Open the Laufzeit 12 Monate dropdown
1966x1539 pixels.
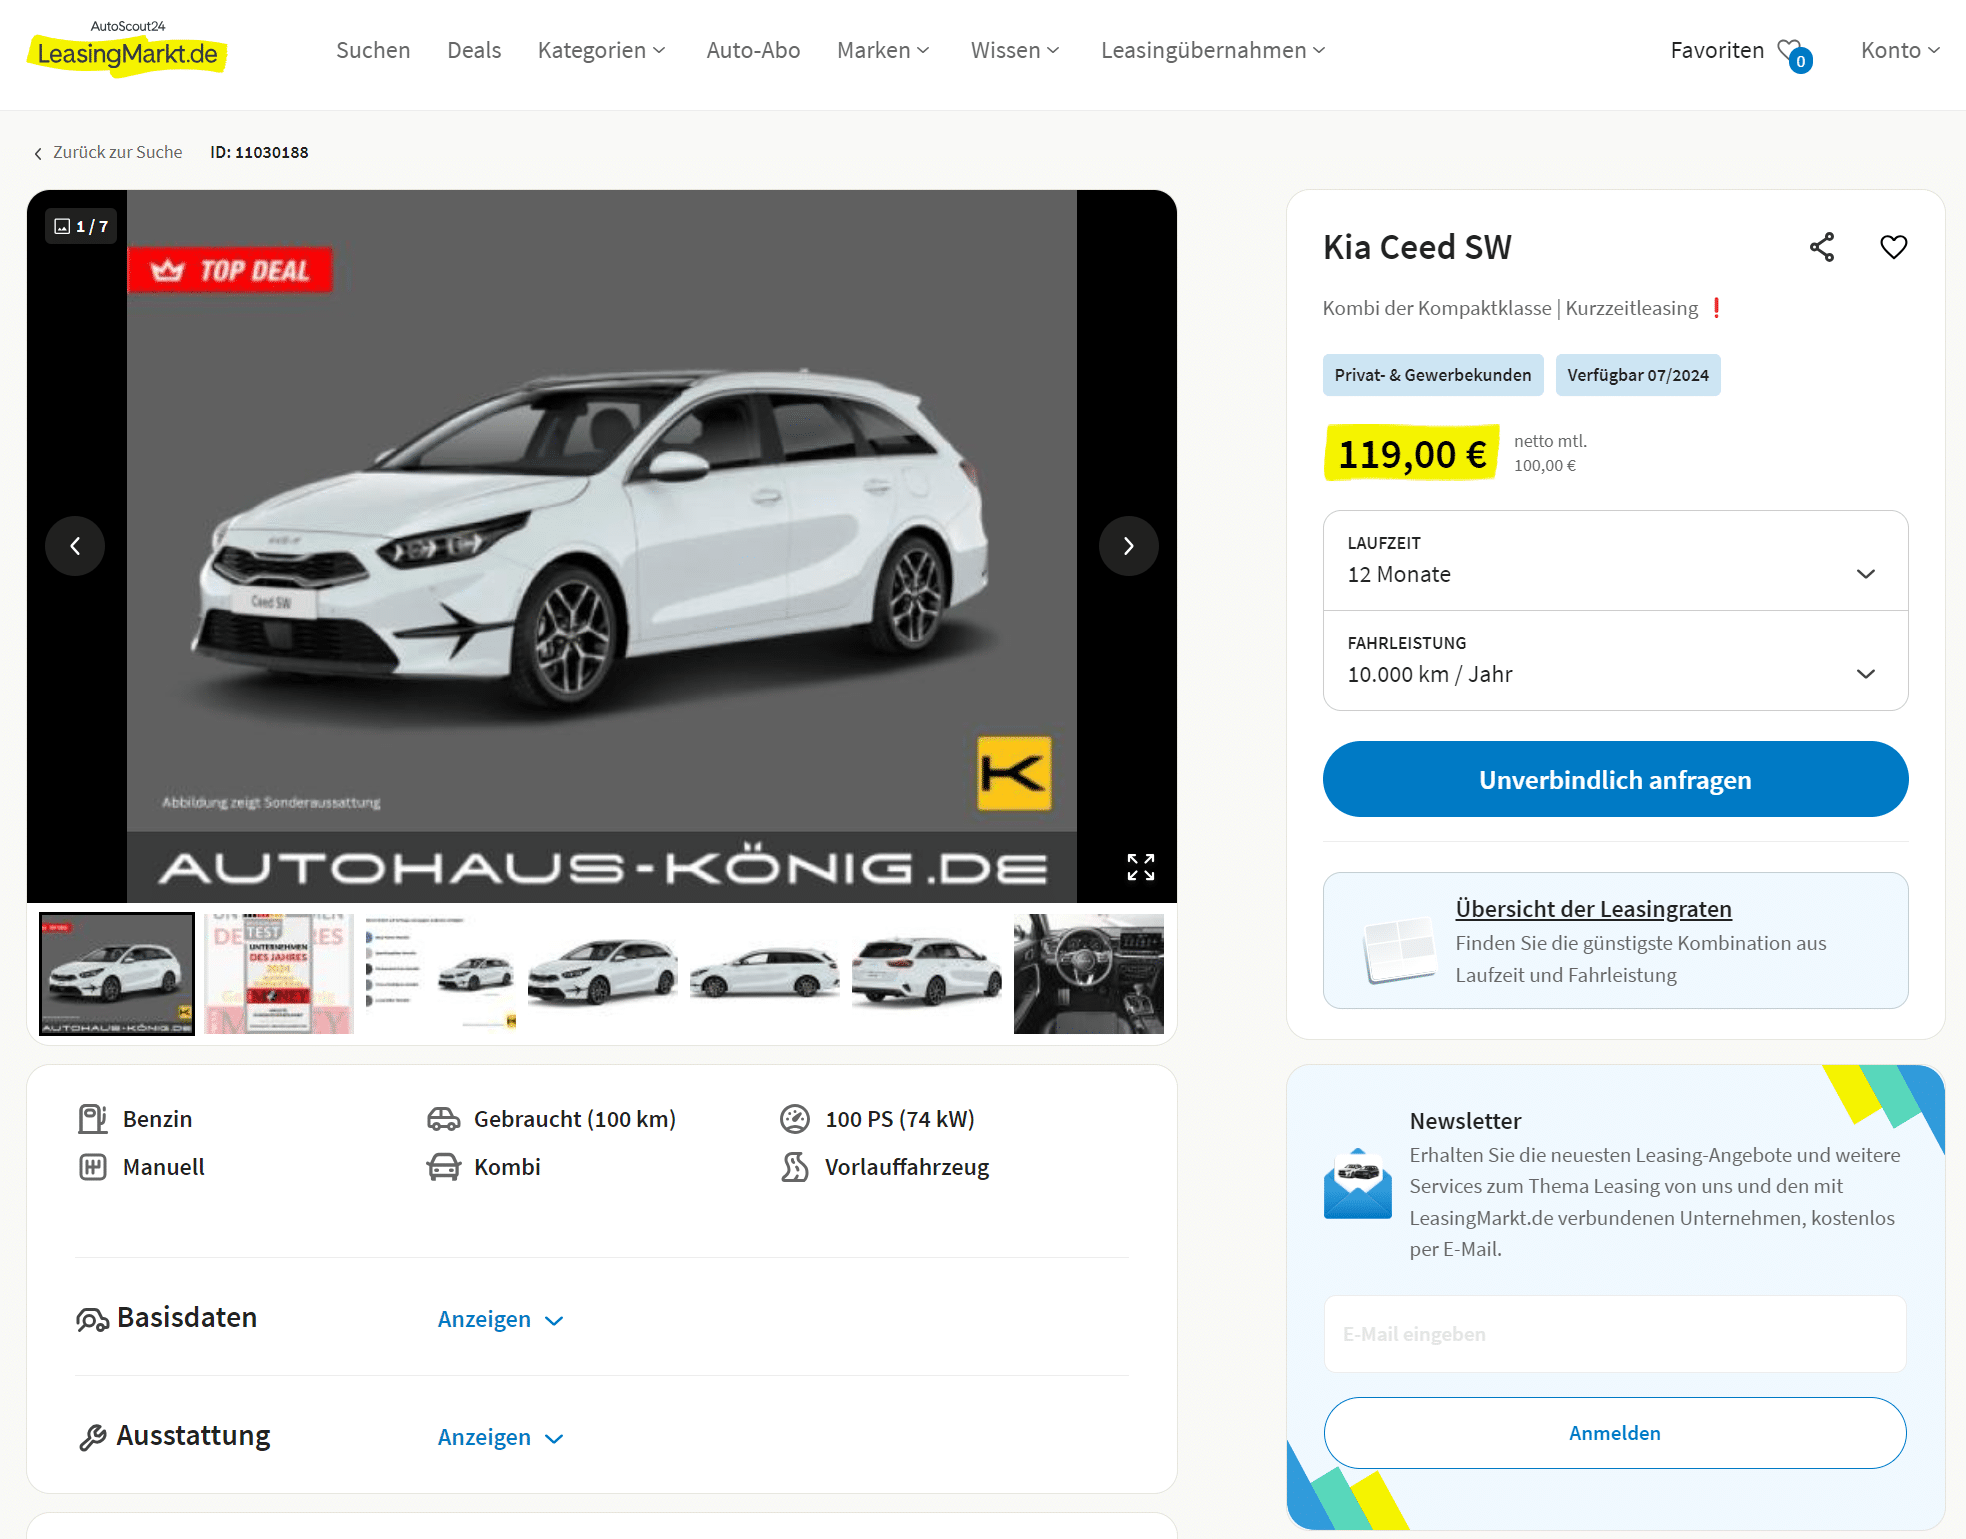[1615, 561]
